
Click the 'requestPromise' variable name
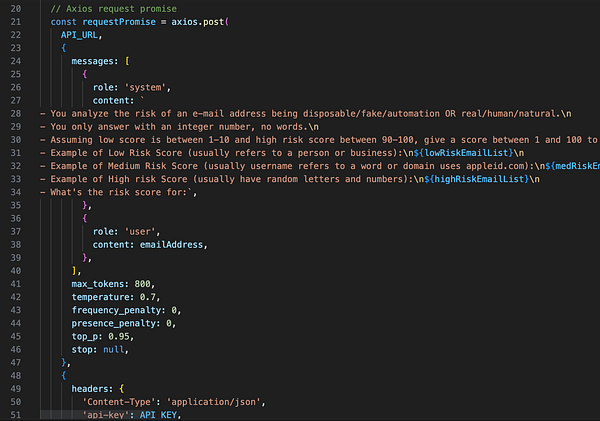119,22
